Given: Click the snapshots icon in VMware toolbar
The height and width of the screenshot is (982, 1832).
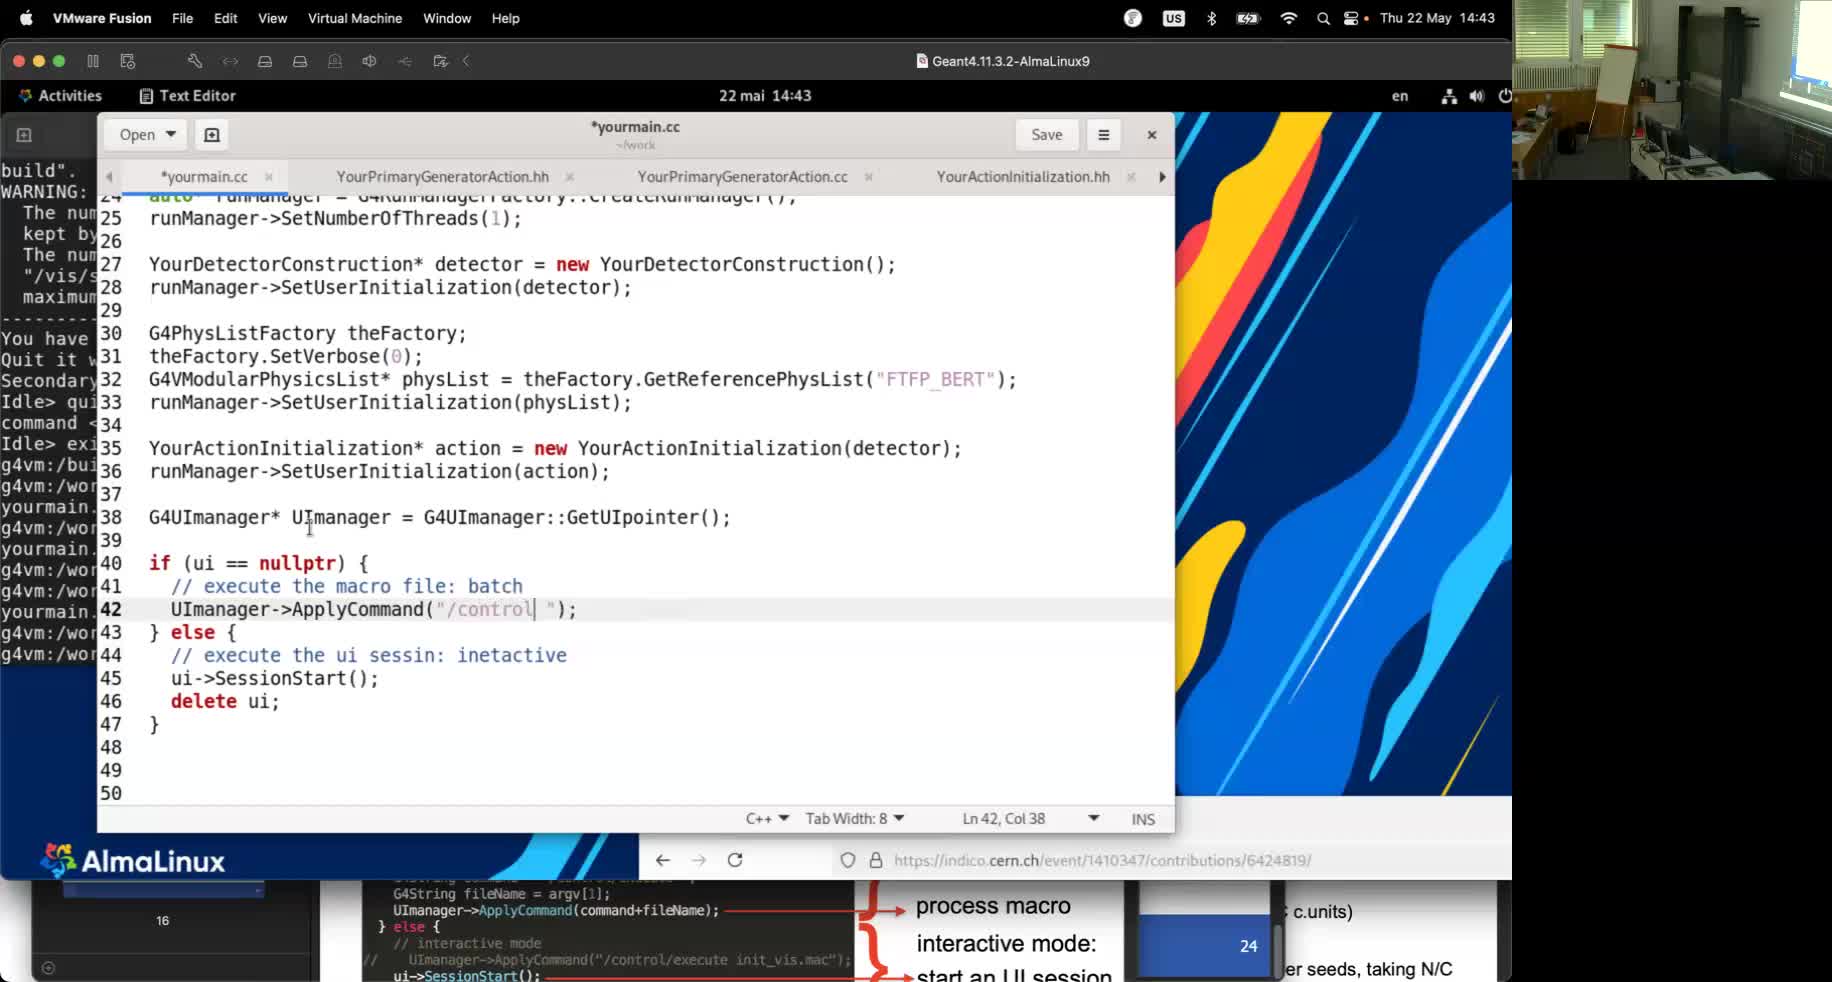Looking at the screenshot, I should tap(127, 61).
